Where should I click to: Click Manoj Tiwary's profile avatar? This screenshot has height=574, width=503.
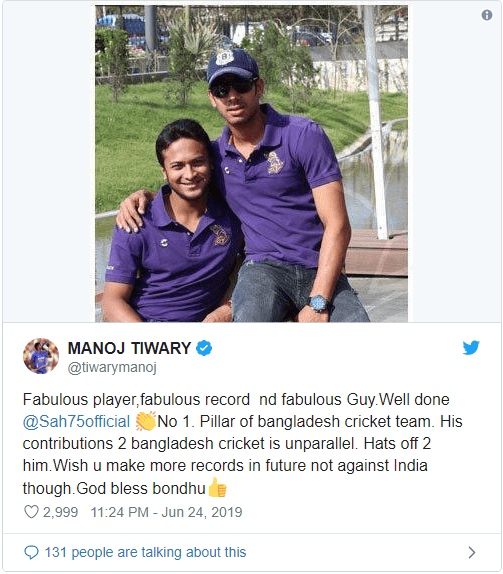click(x=41, y=356)
